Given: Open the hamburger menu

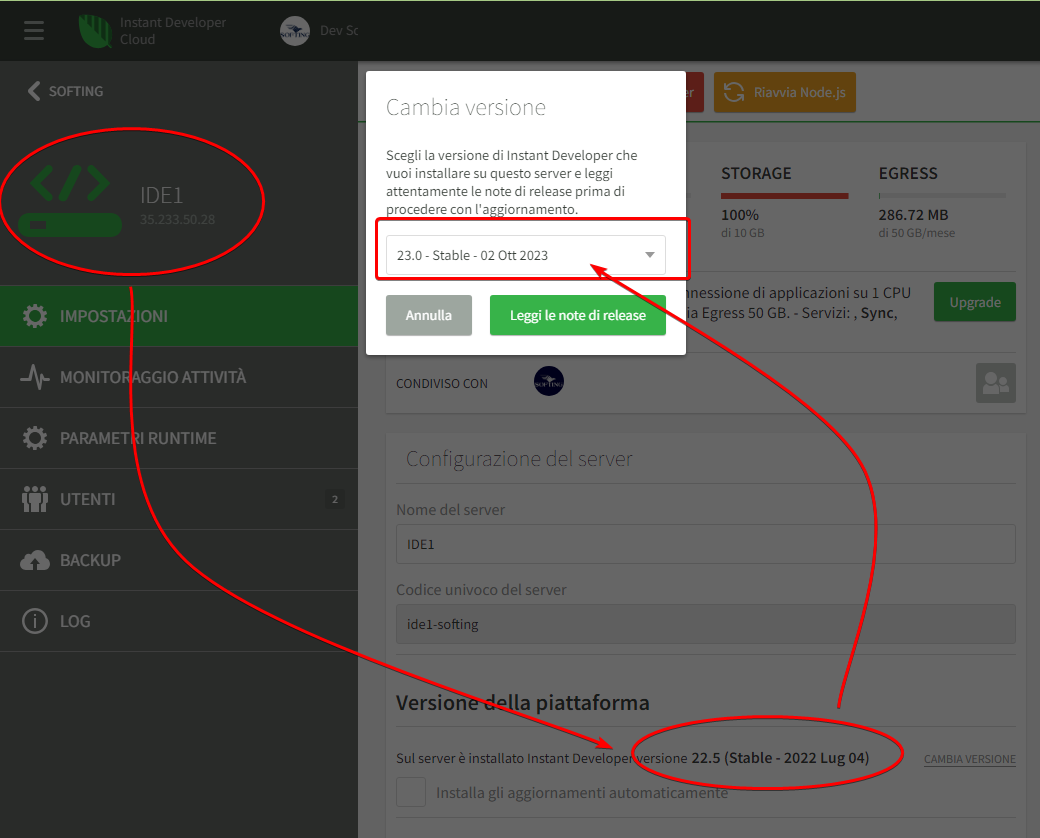Looking at the screenshot, I should coord(34,30).
